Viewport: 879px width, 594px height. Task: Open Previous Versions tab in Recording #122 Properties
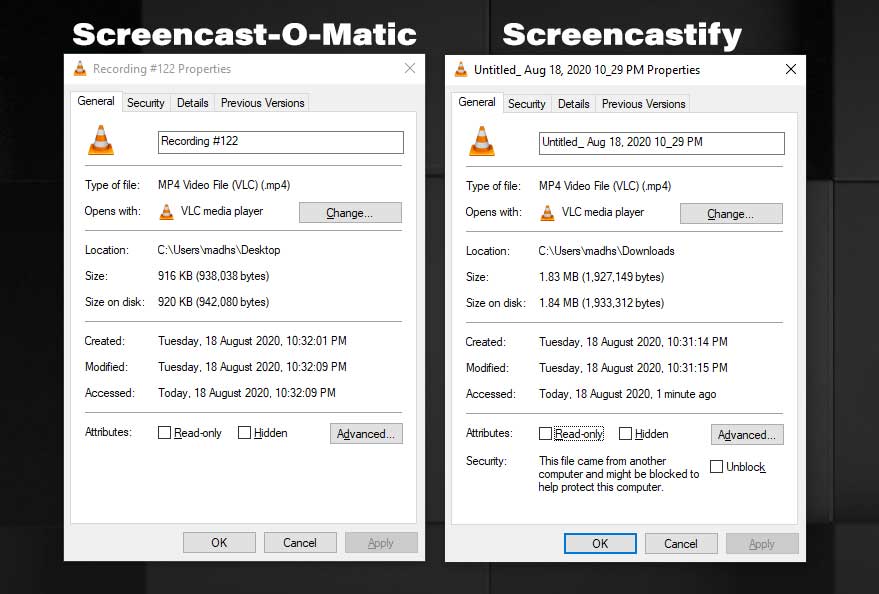262,103
